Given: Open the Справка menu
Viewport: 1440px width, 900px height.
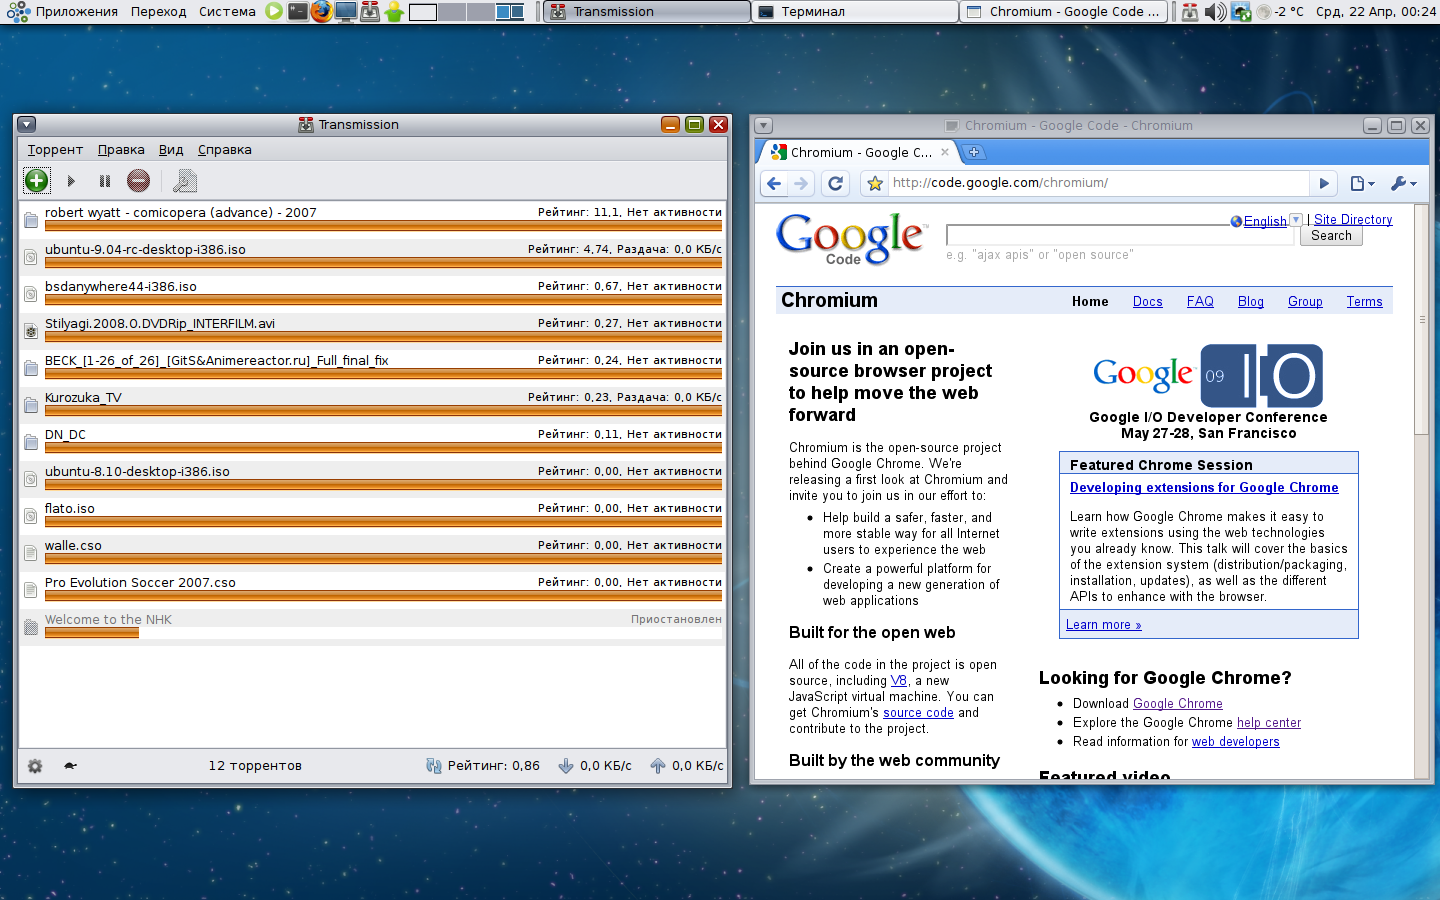Looking at the screenshot, I should coord(225,150).
